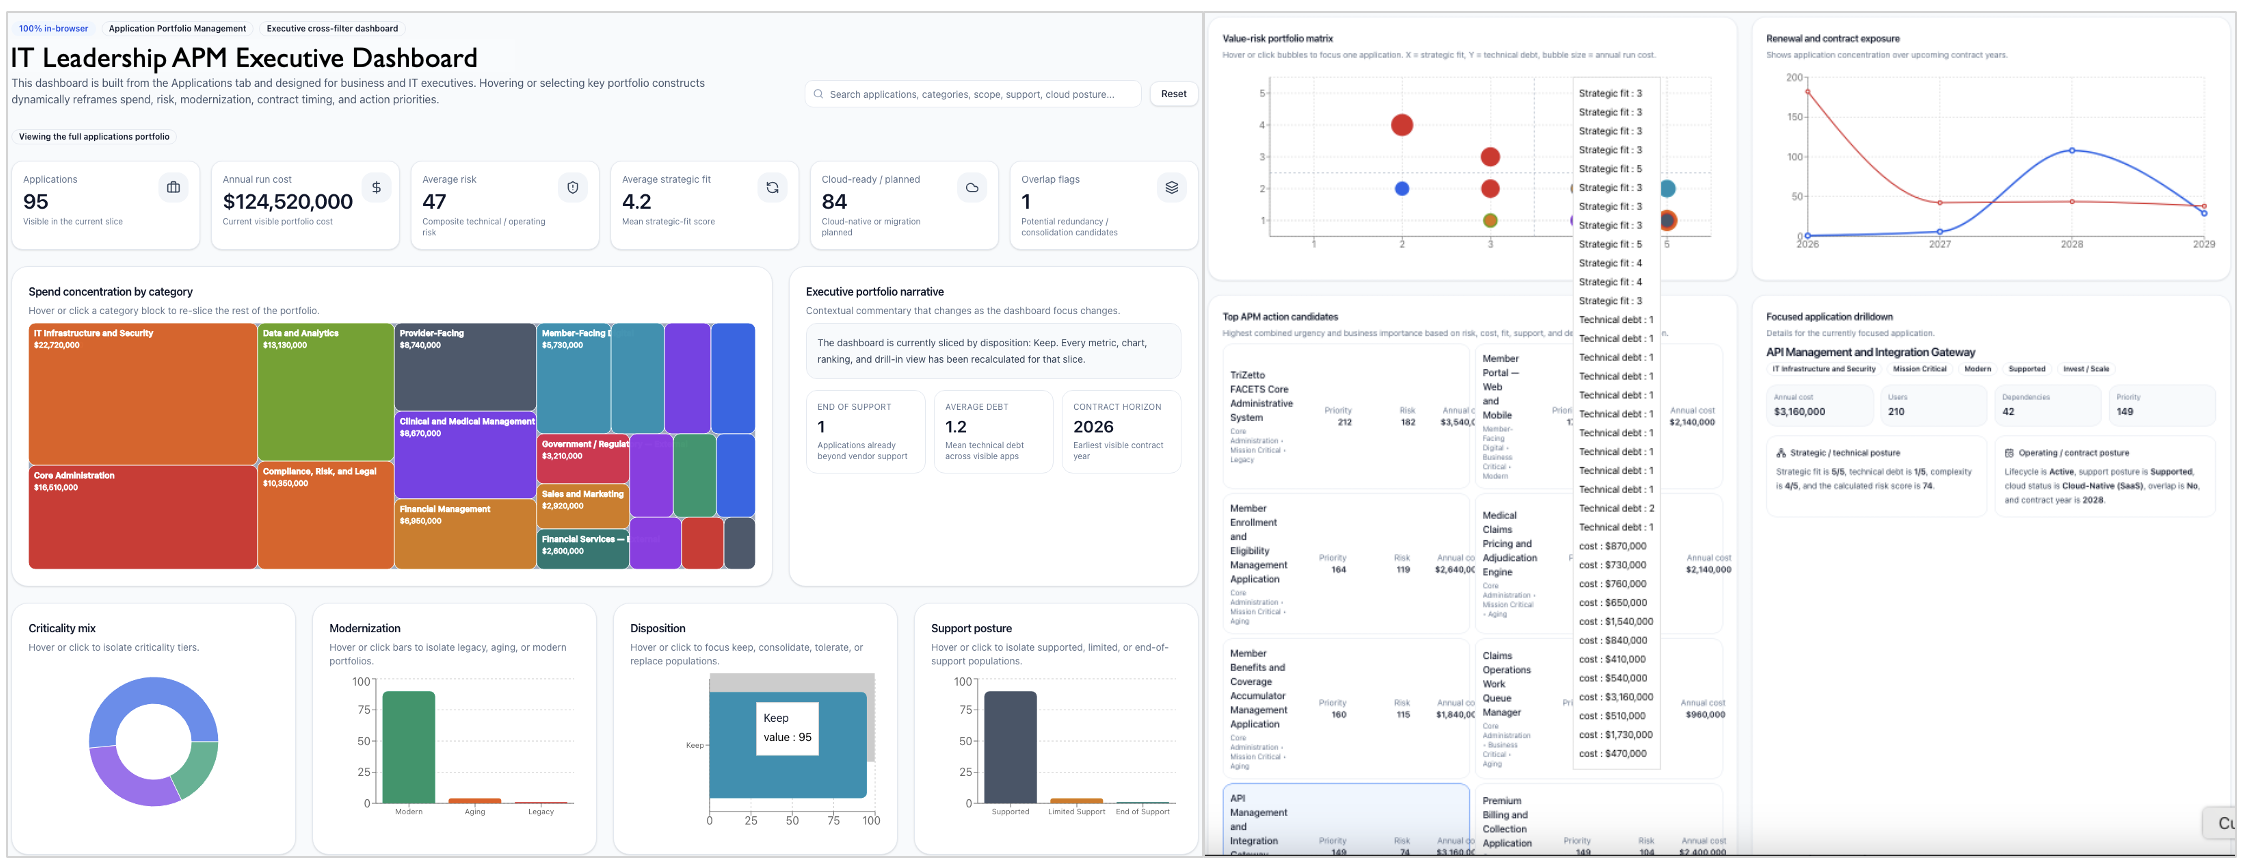Select the Application Portfolio Management tag
This screenshot has width=2242, height=864.
pyautogui.click(x=177, y=29)
